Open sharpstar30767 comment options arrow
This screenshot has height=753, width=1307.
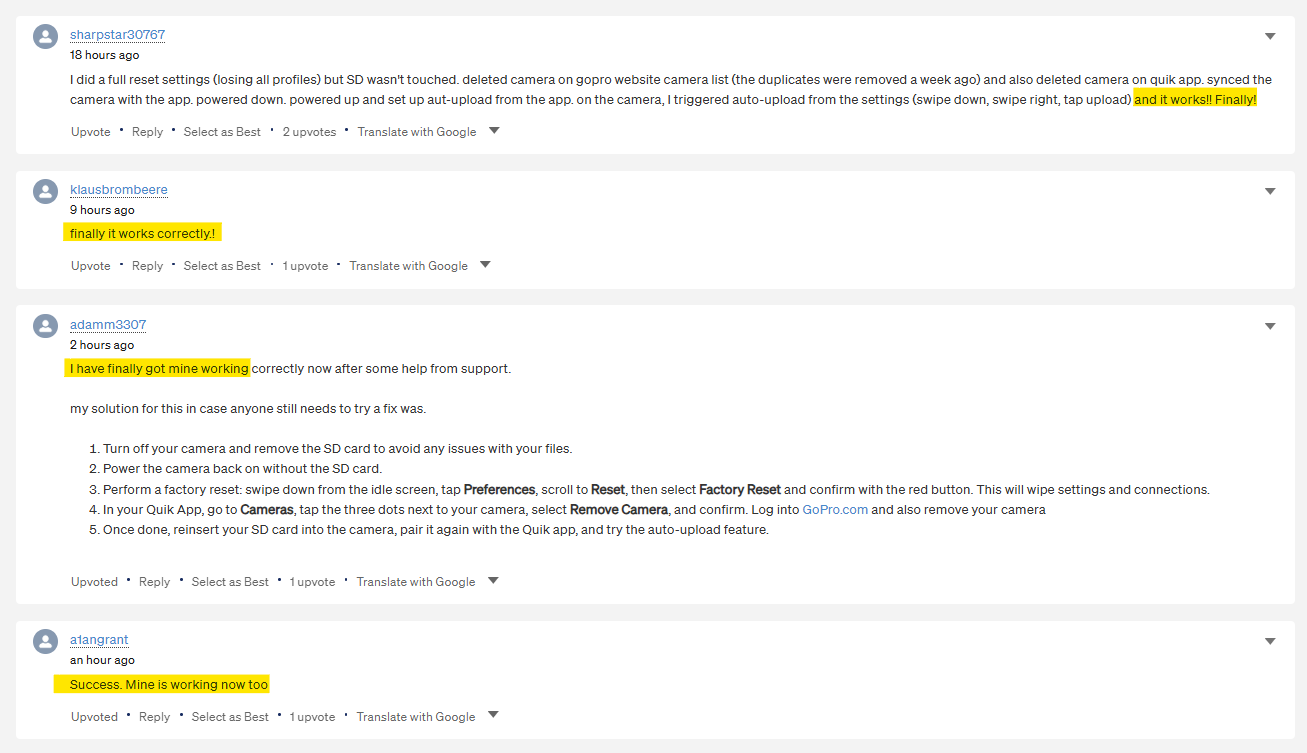click(x=1270, y=36)
